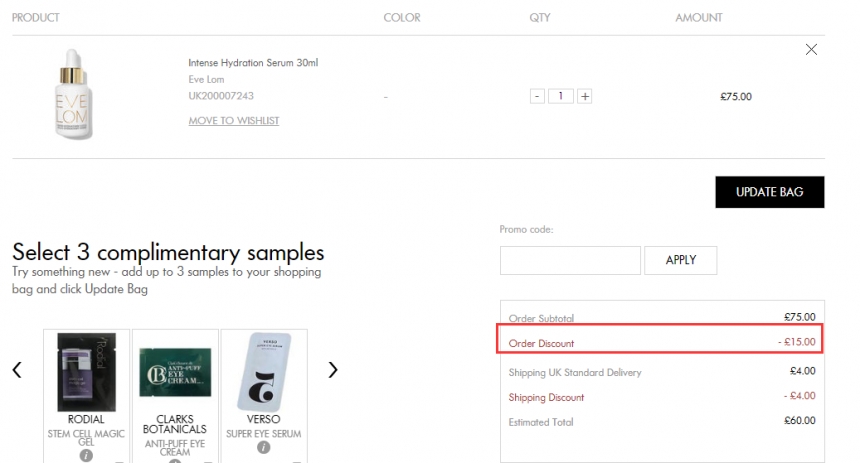
Task: Click the Order Discount row
Action: coord(660,343)
